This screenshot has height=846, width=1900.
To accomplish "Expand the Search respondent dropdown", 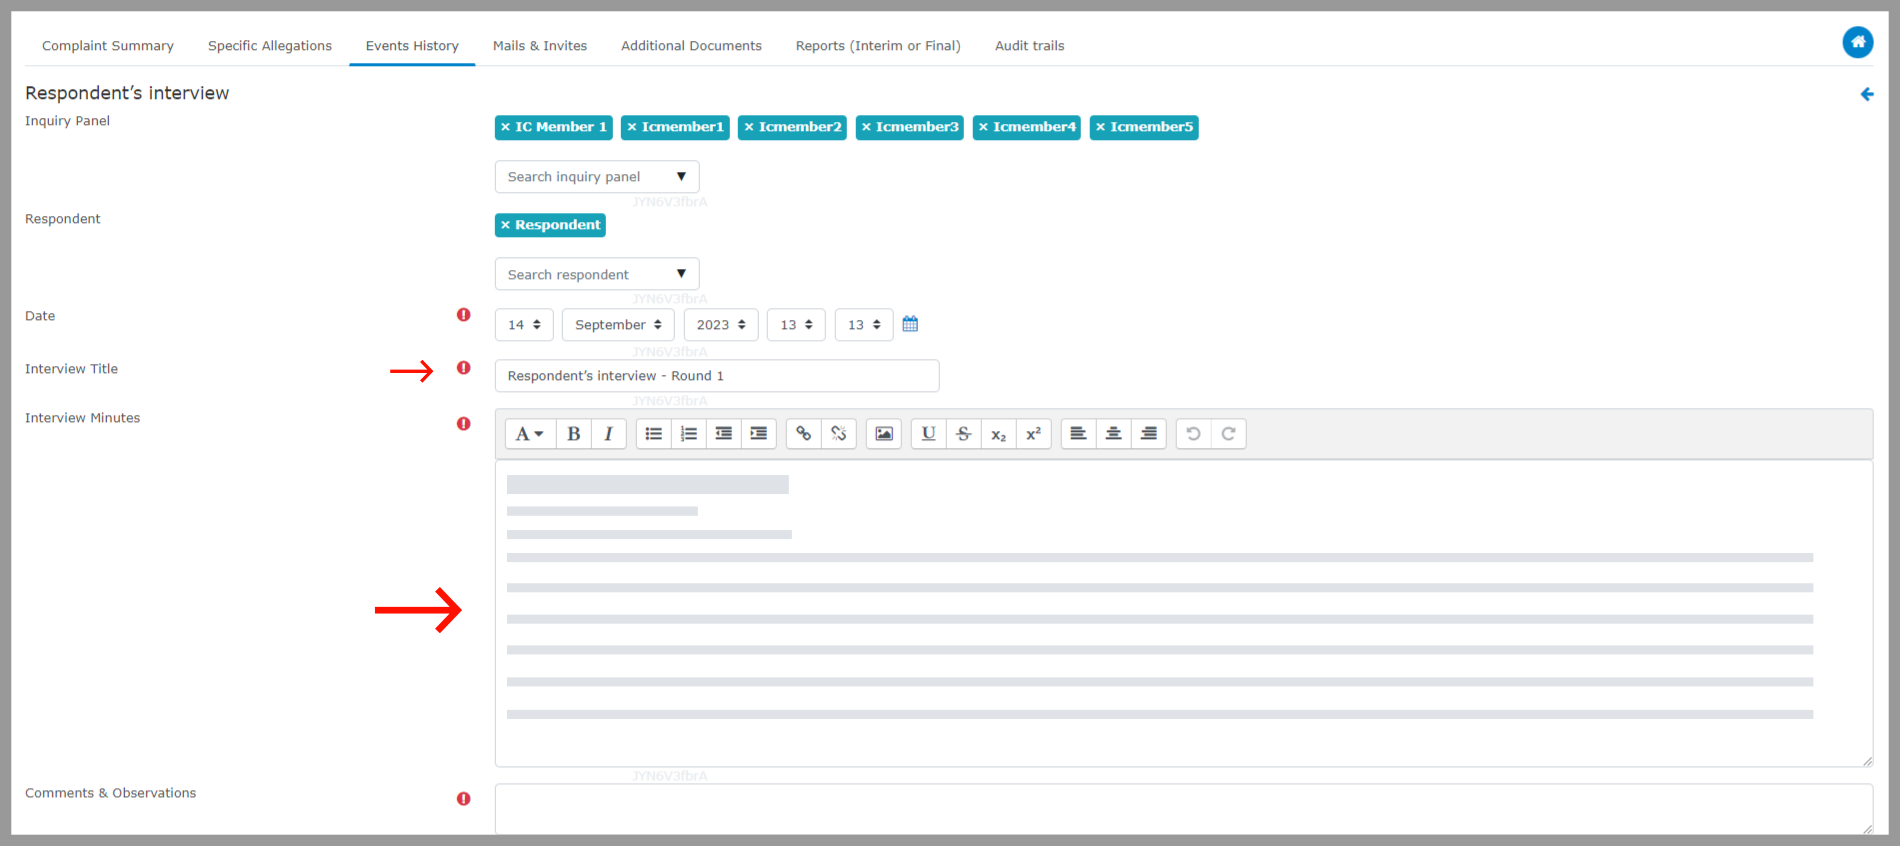I will coord(596,275).
